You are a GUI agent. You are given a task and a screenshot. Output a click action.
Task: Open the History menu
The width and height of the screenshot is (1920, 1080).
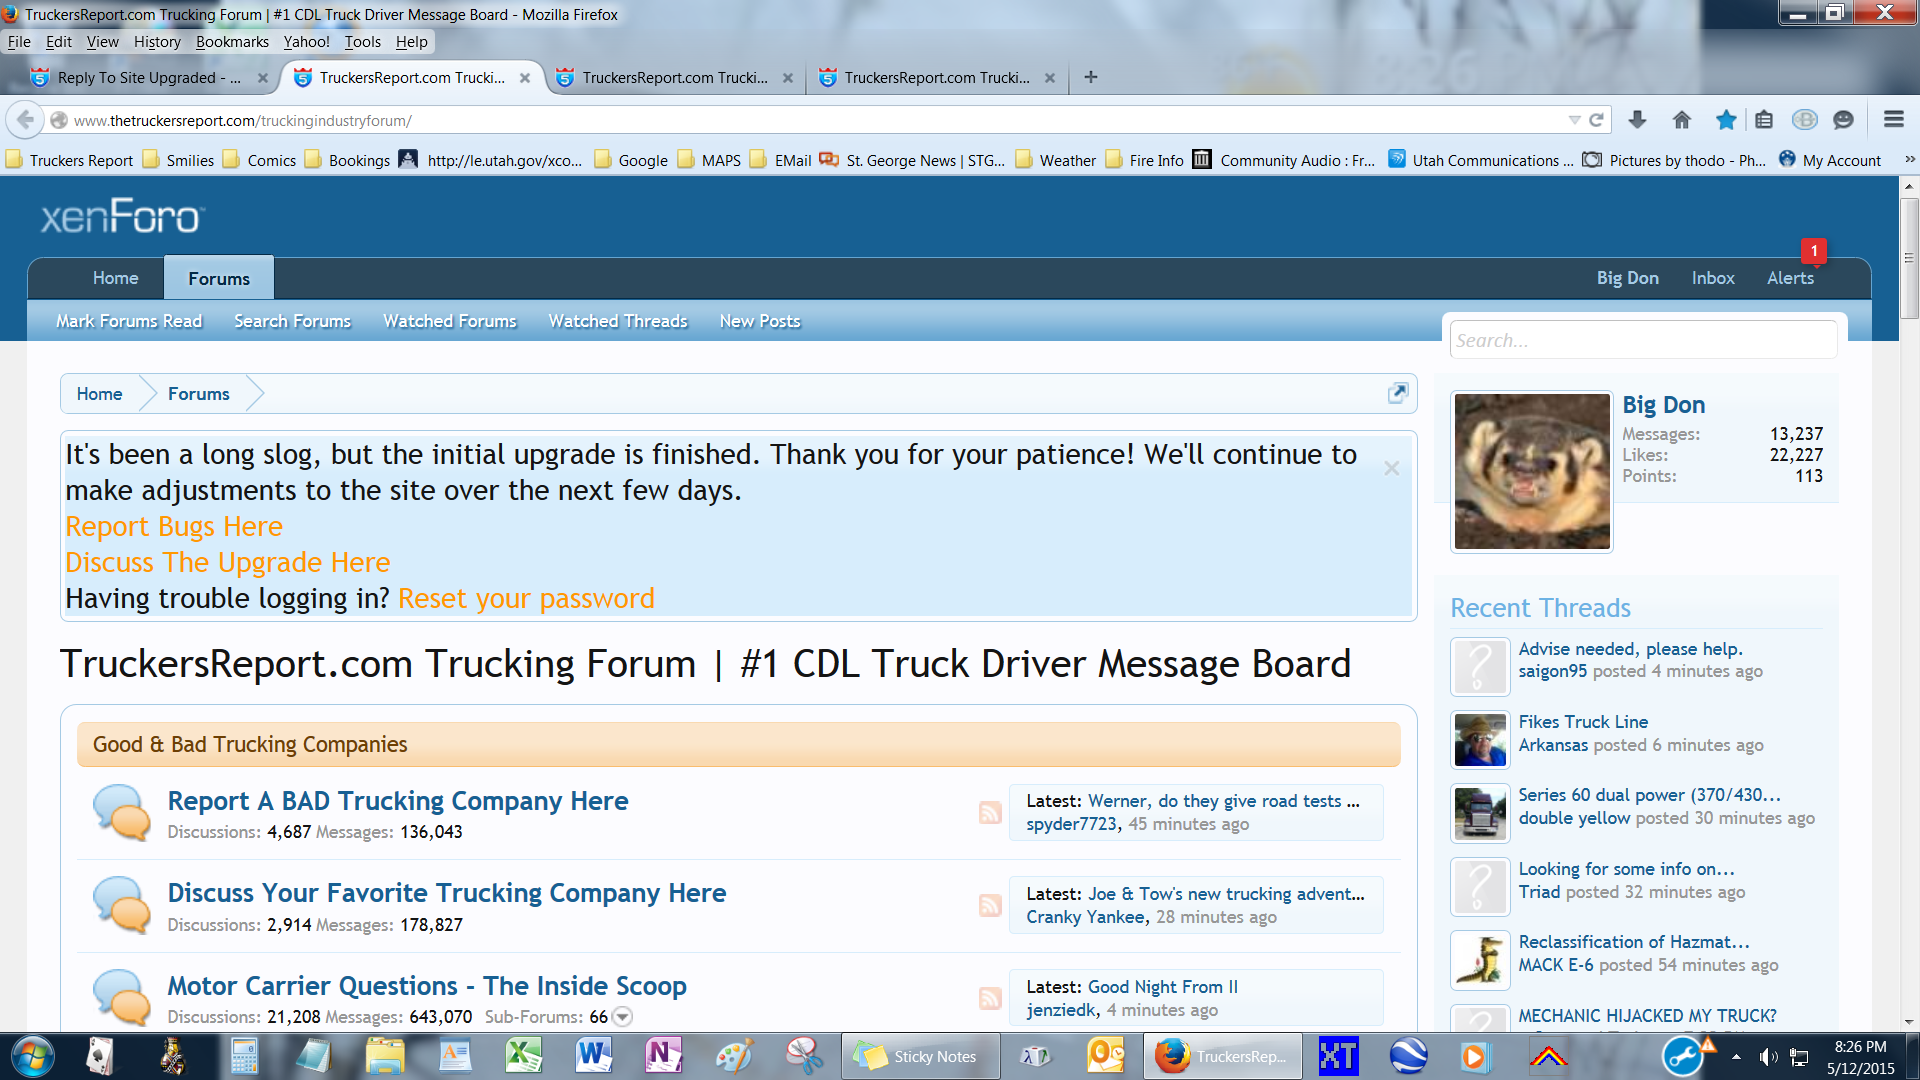pyautogui.click(x=157, y=42)
